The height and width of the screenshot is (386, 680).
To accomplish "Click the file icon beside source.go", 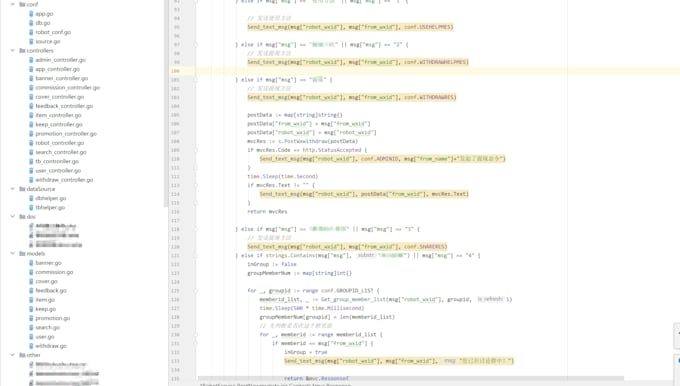I will tap(31, 42).
